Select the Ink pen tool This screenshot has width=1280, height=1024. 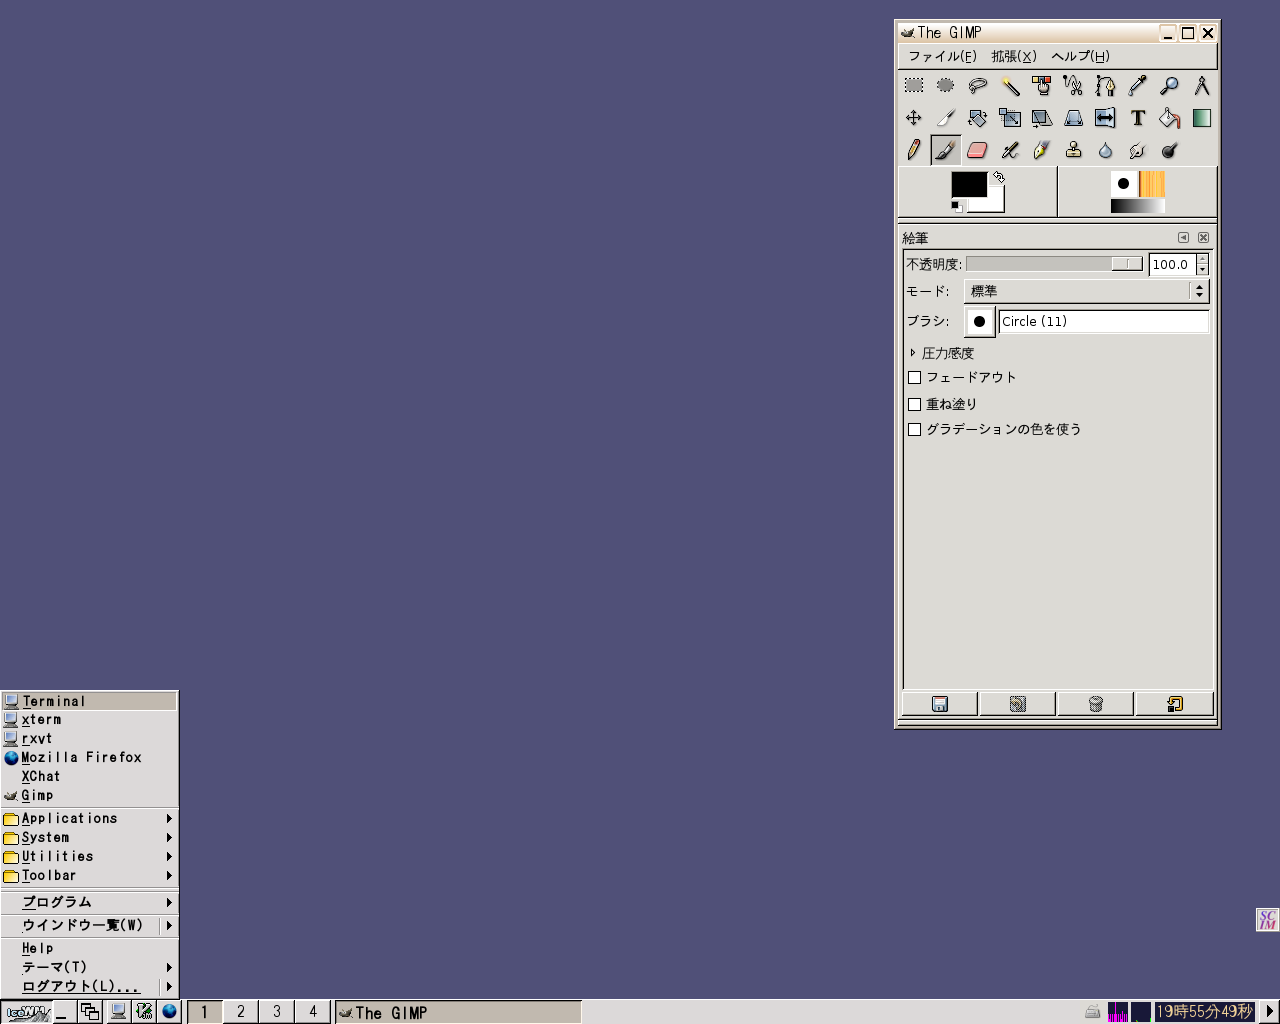[x=1042, y=150]
